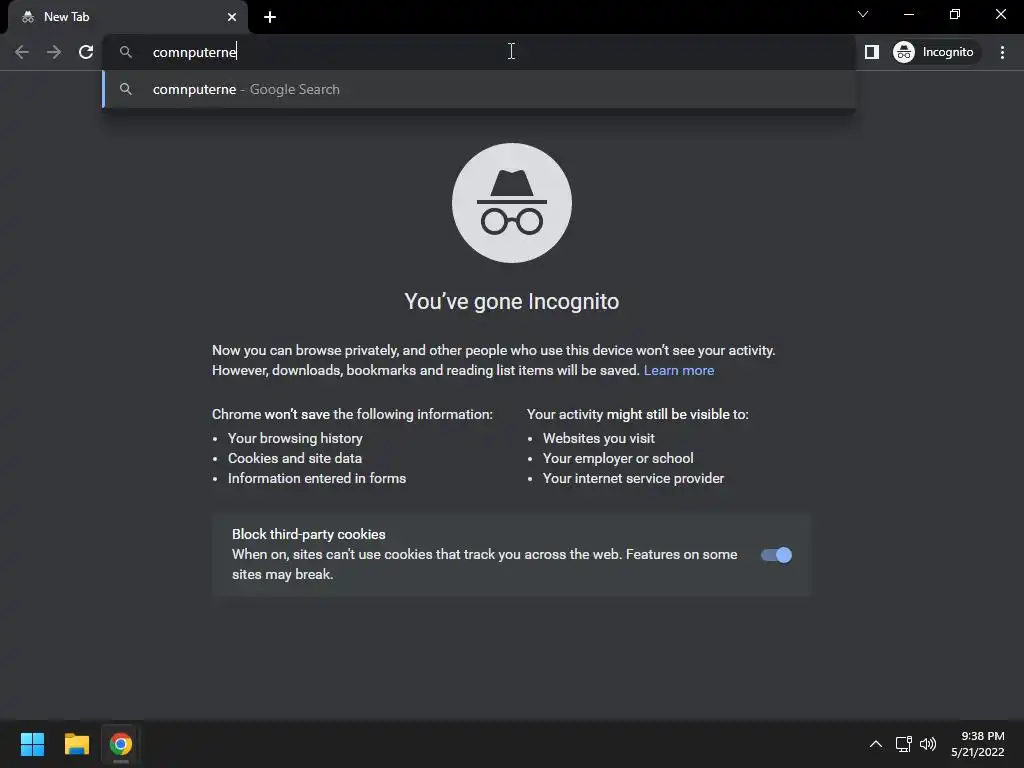Image resolution: width=1024 pixels, height=768 pixels.
Task: Open Chrome's three-dot menu
Action: [1002, 52]
